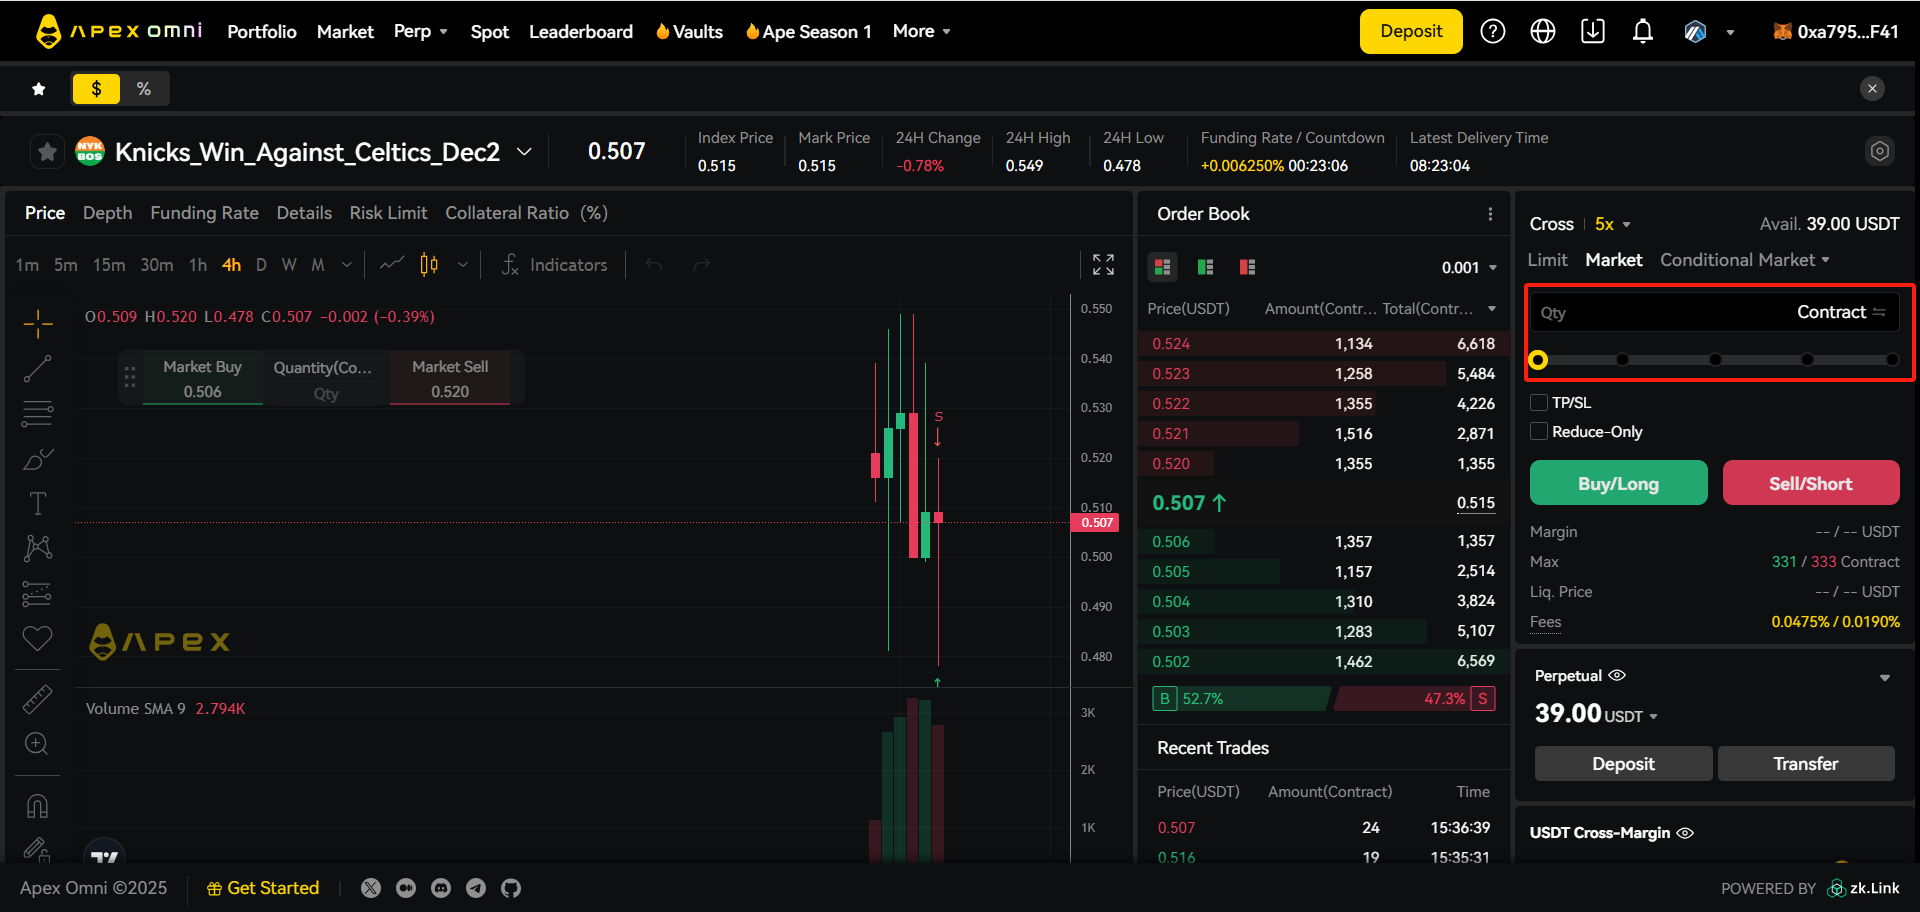Click the Buy/Long button
1920x912 pixels.
pyautogui.click(x=1618, y=484)
